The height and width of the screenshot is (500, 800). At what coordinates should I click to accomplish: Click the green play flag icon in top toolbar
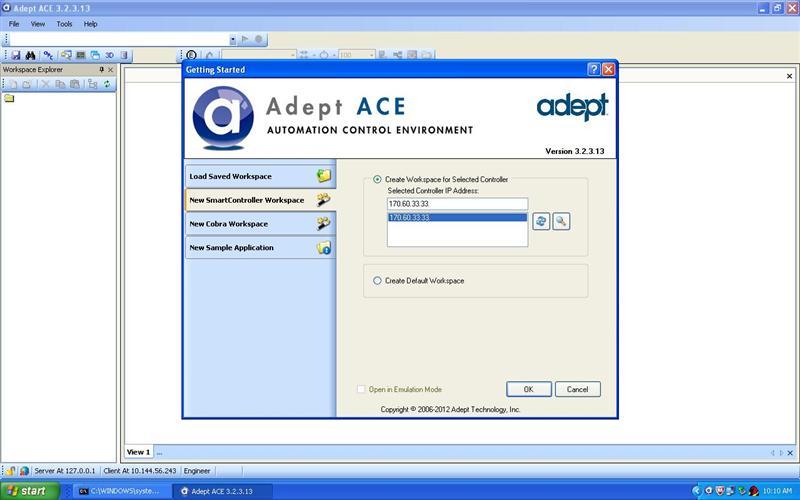(245, 39)
